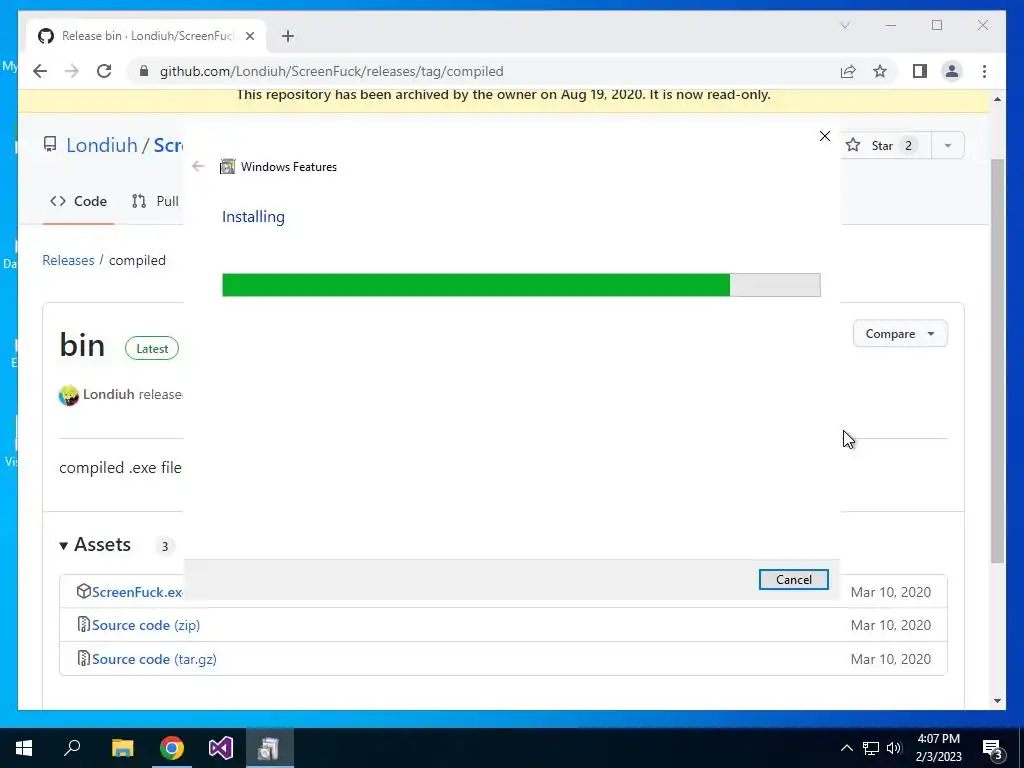Open the notification center icon

[993, 749]
